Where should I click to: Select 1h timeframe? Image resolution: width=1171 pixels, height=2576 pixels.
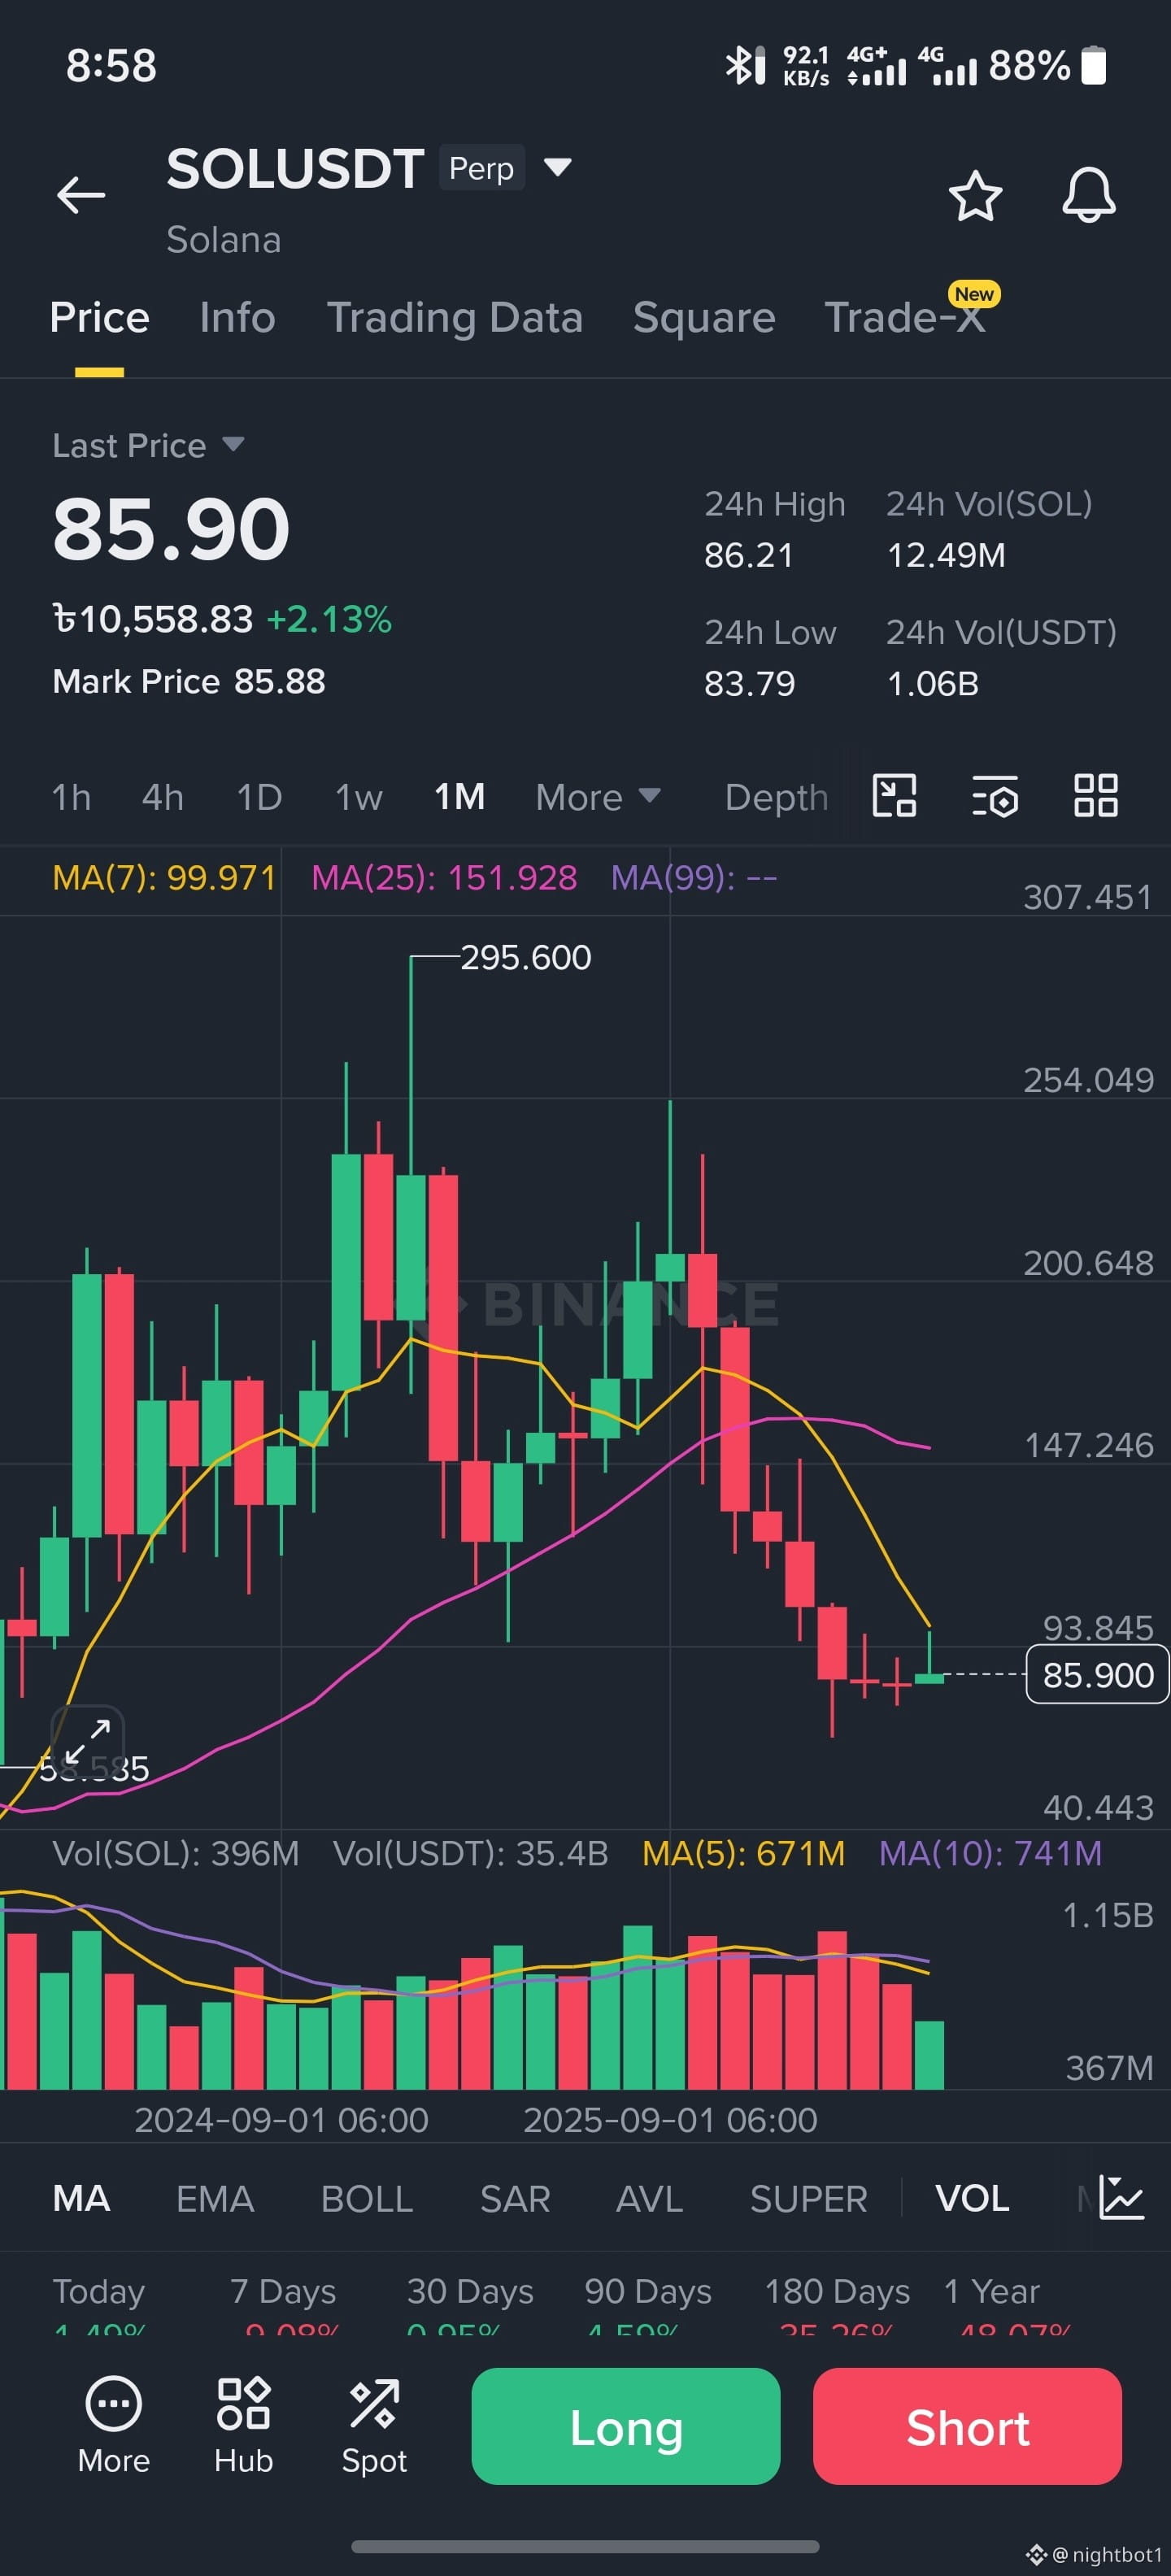click(x=71, y=797)
